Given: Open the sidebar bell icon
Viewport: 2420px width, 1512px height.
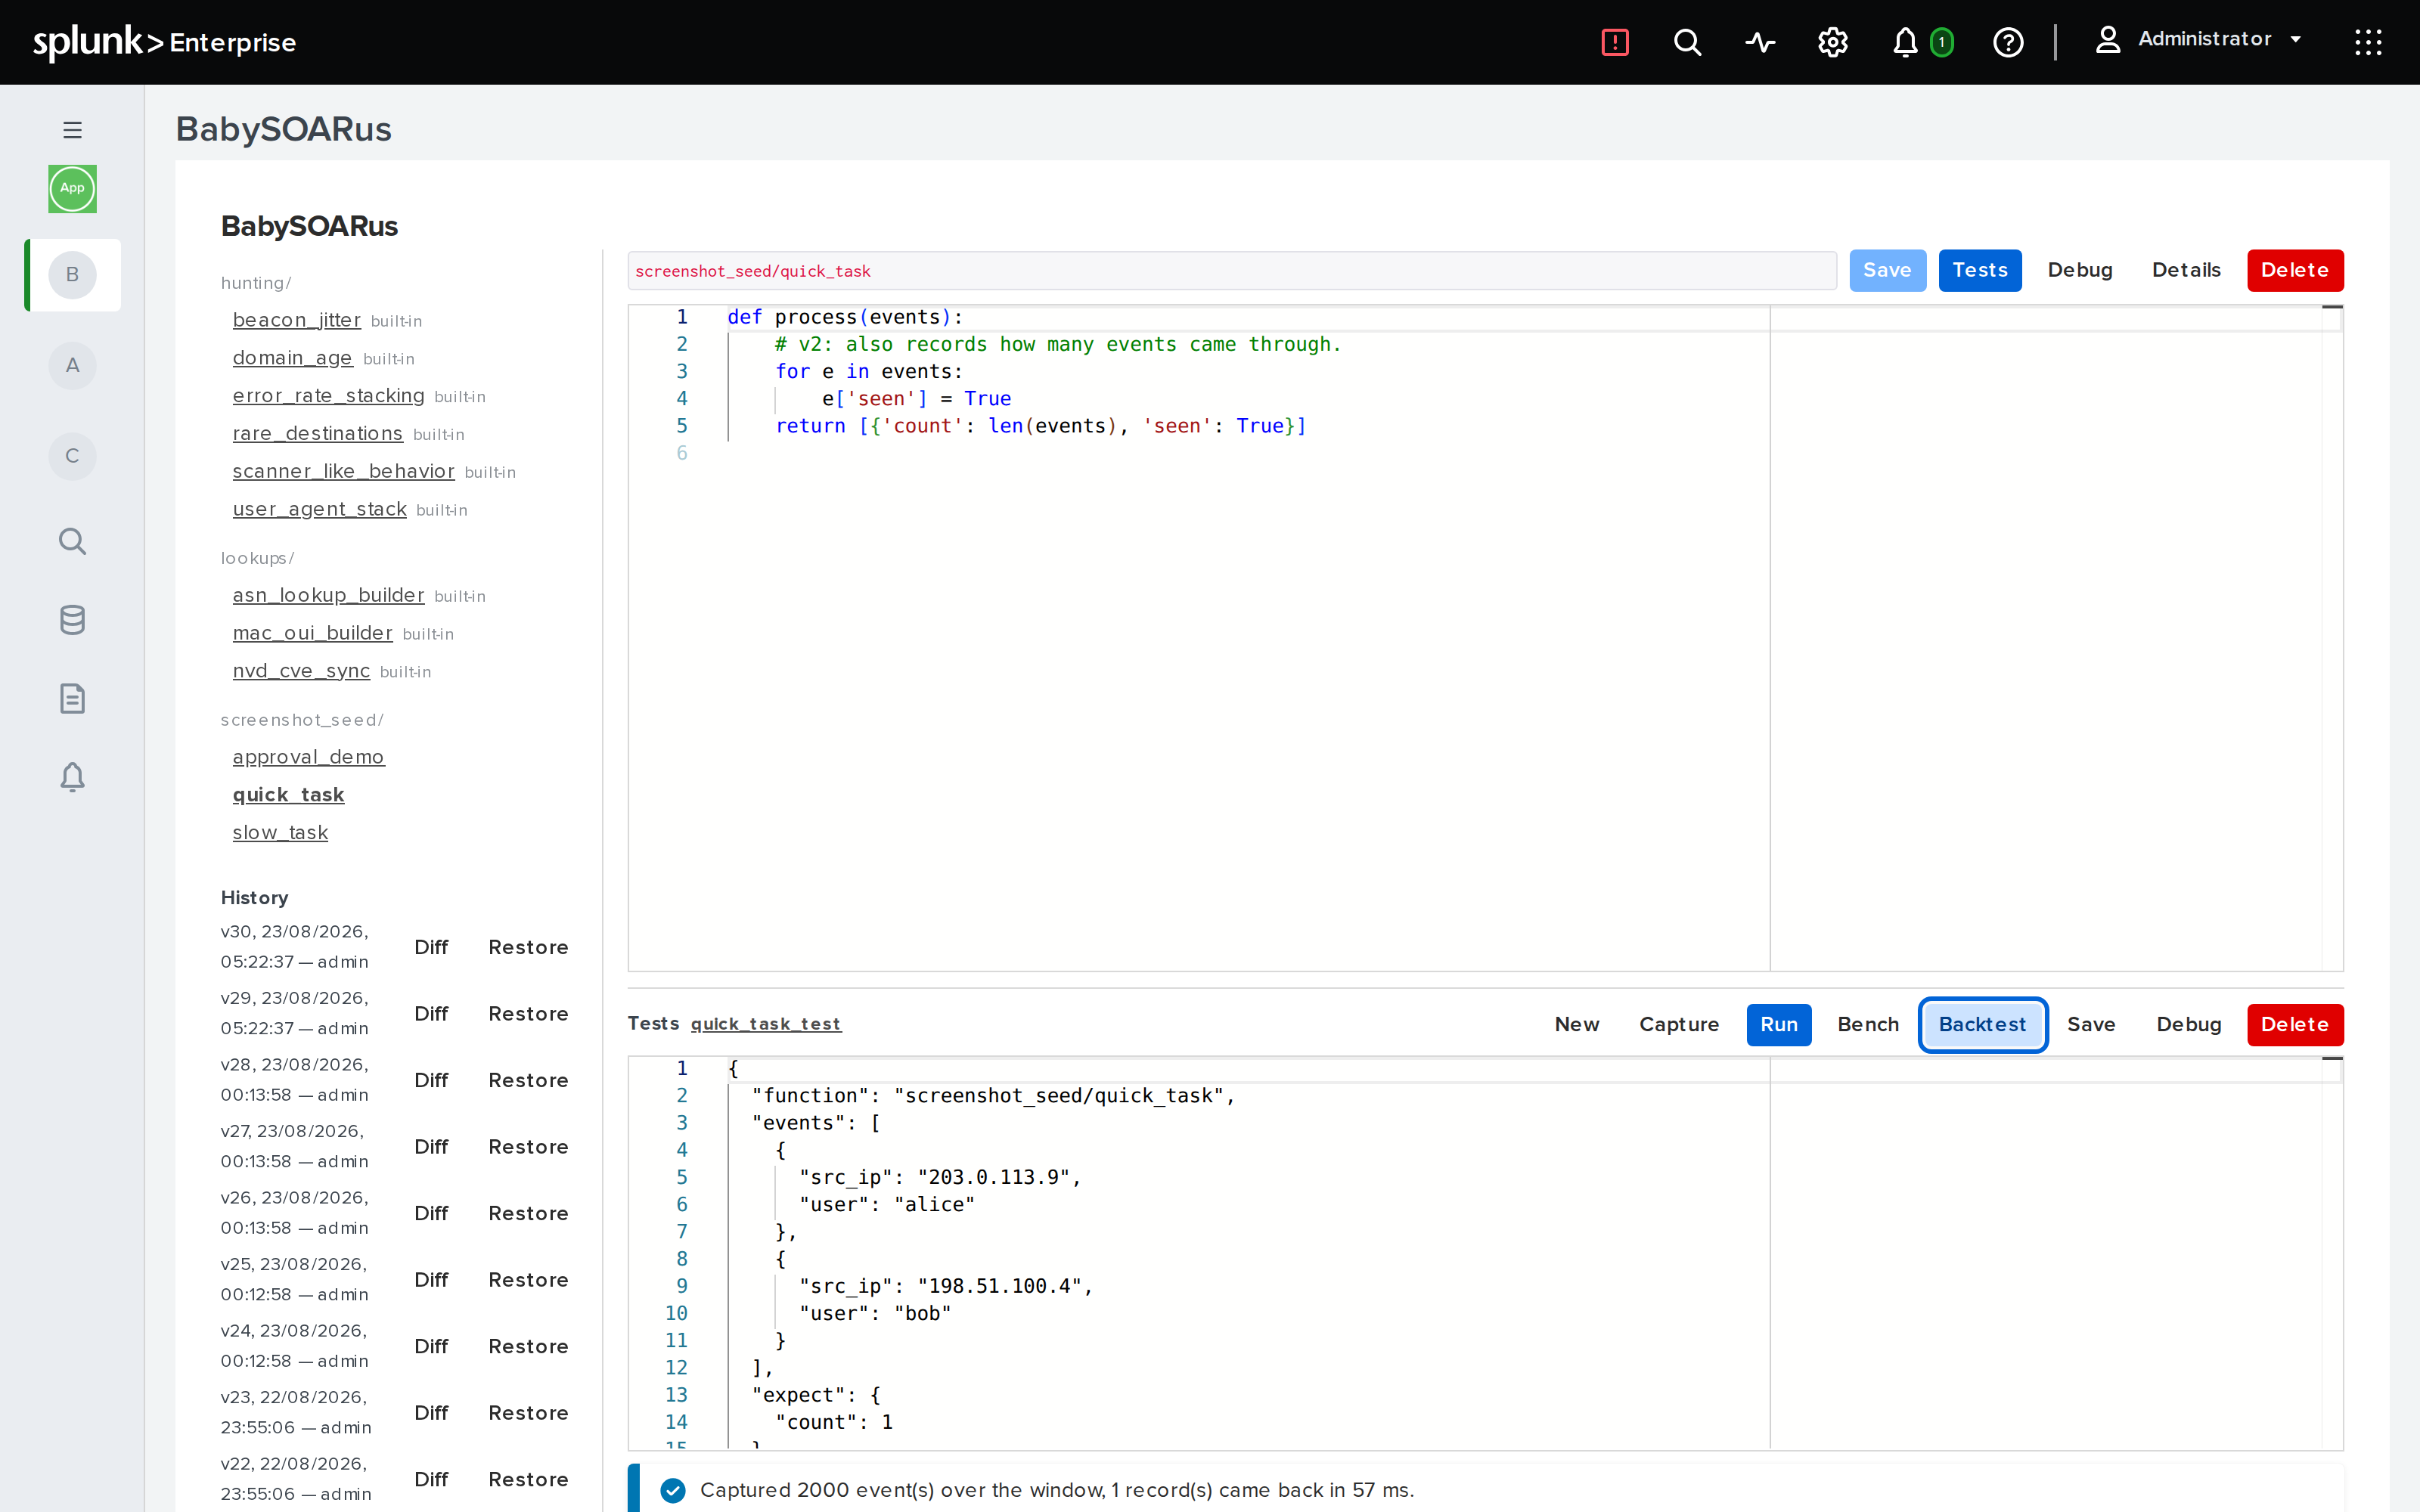Looking at the screenshot, I should (72, 777).
